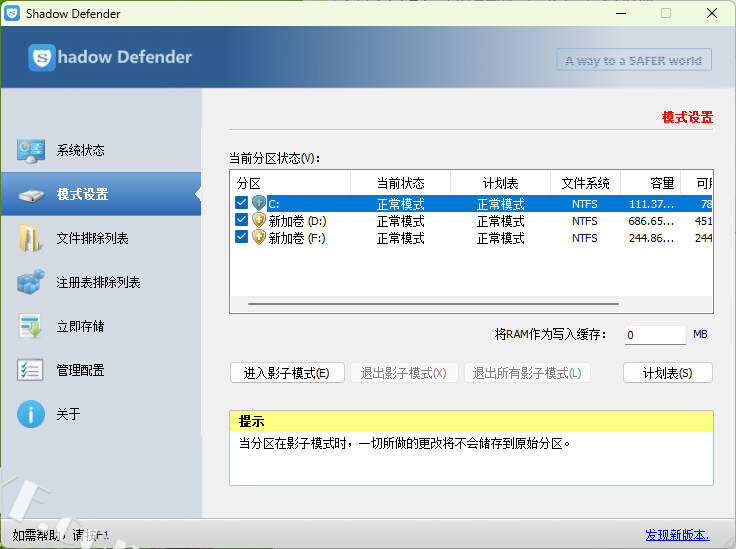Select the C: partition row

point(471,204)
